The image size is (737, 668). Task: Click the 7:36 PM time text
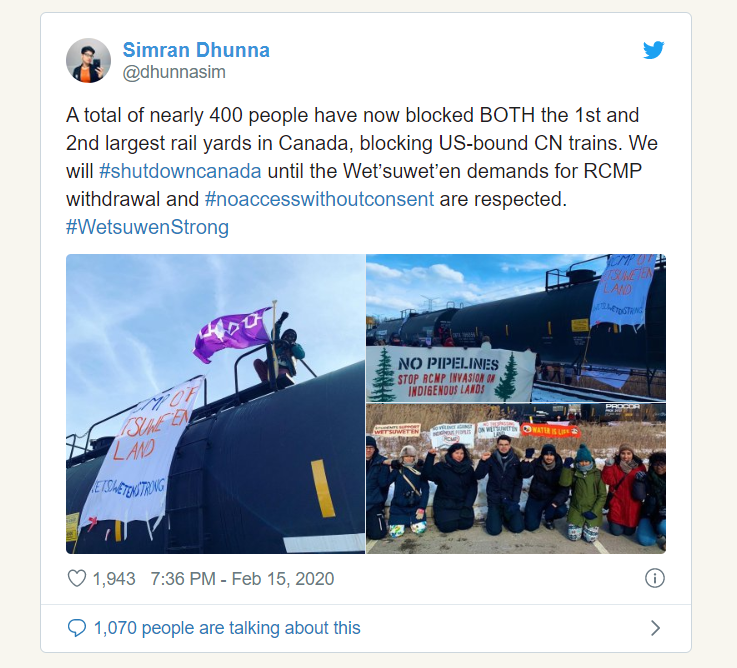[183, 579]
